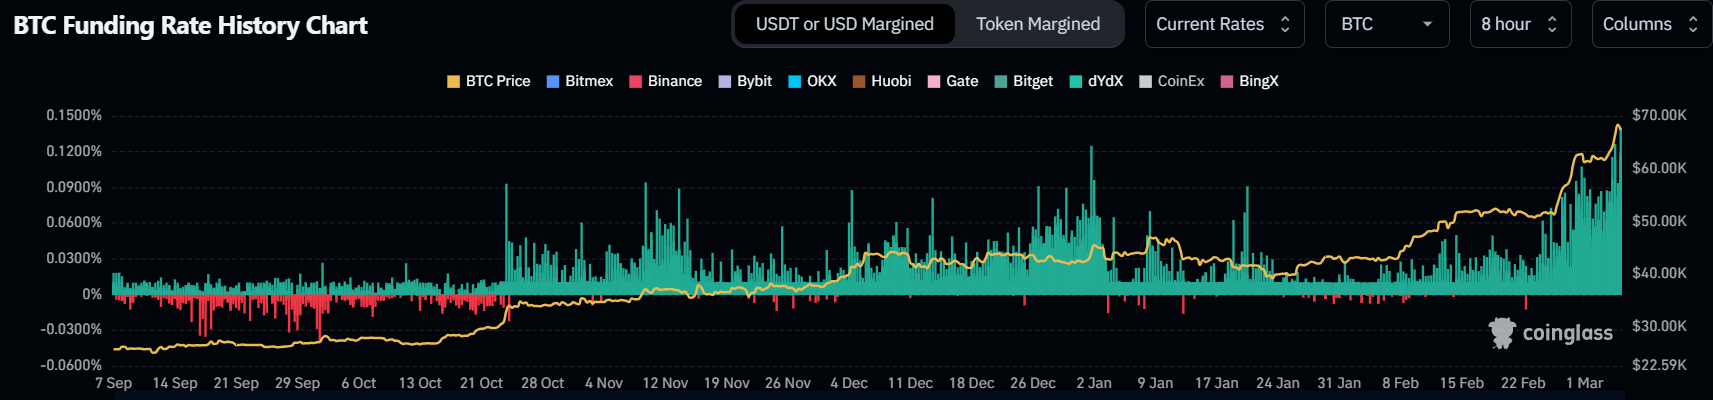1713x400 pixels.
Task: Toggle Bitget legend series
Action: (x=1024, y=81)
